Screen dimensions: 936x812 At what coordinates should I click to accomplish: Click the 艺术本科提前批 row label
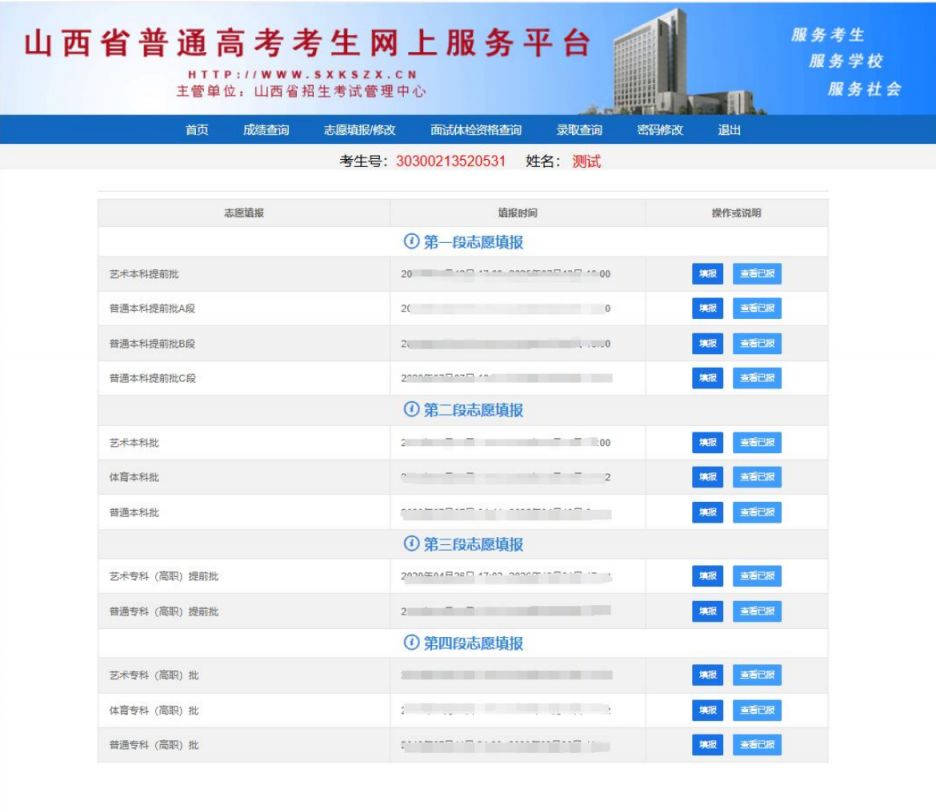tap(144, 274)
